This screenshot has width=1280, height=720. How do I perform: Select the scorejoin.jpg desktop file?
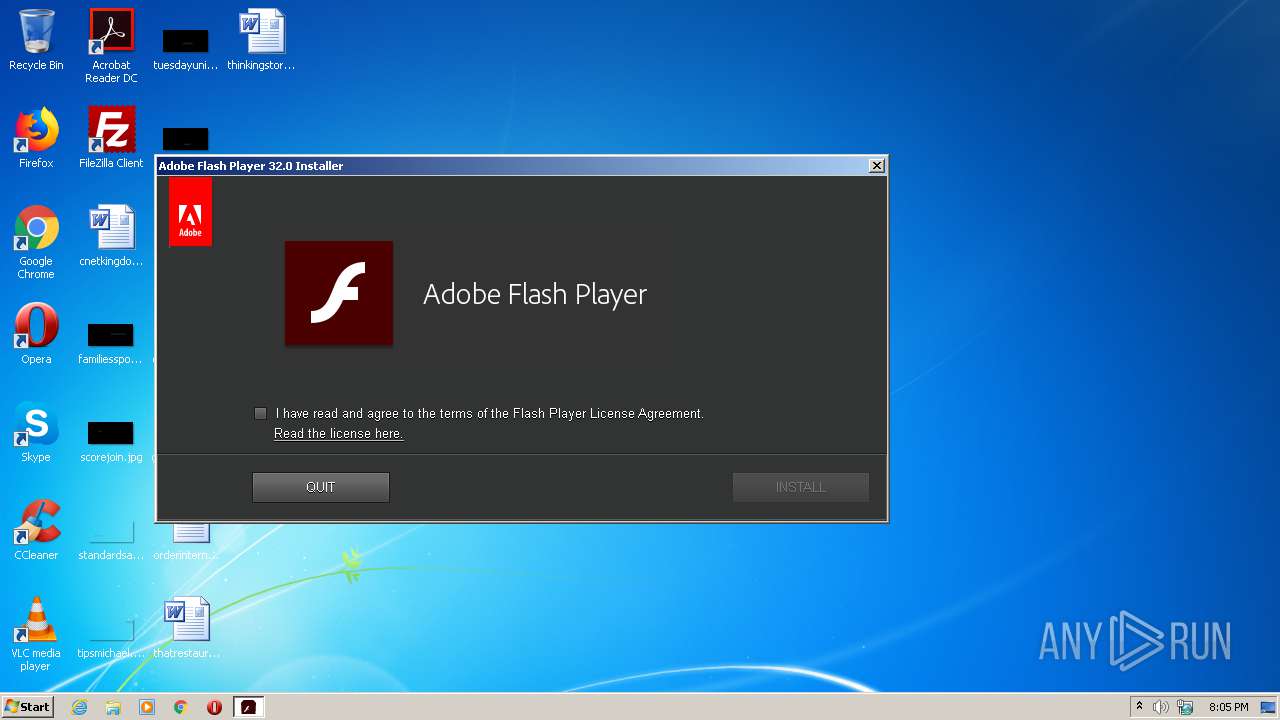click(x=111, y=440)
